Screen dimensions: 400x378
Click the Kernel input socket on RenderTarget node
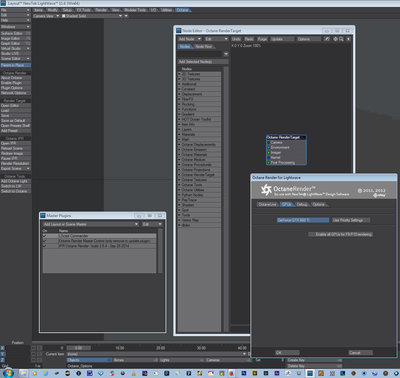tap(269, 157)
